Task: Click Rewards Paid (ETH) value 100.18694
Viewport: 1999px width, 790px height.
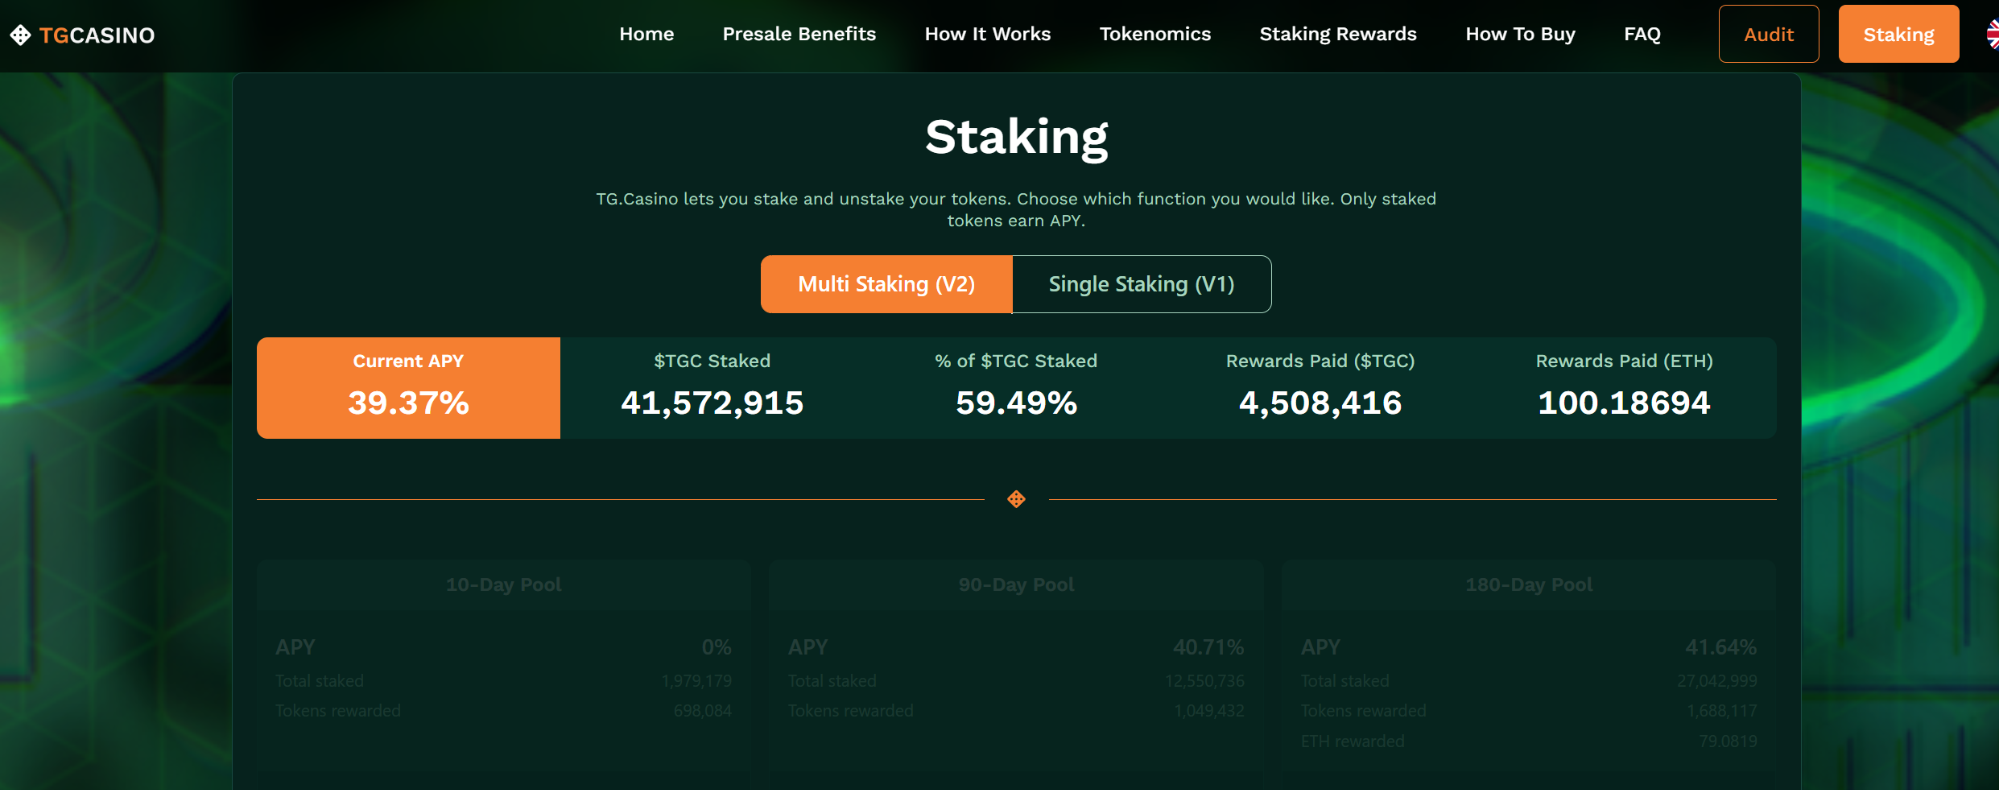Action: tap(1624, 403)
